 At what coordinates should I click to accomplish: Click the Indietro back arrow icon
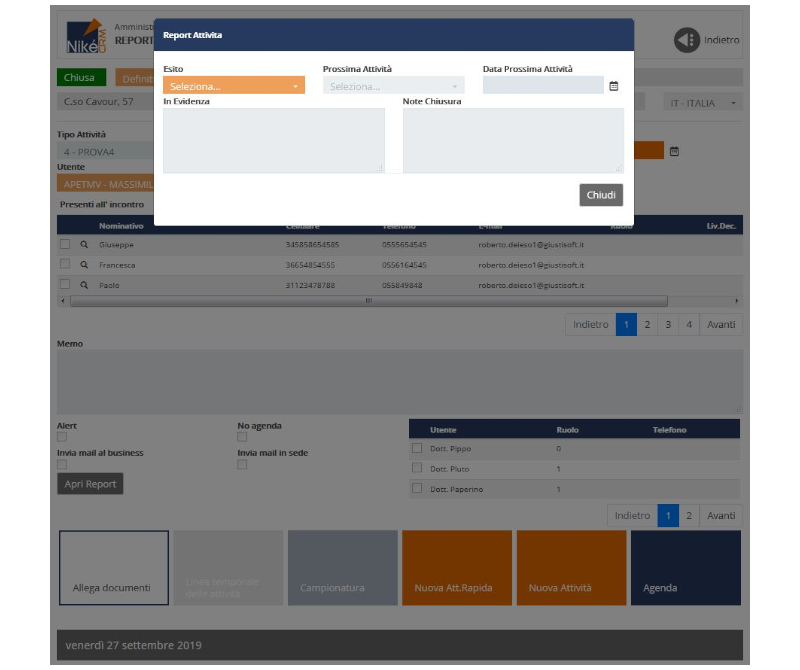click(x=687, y=40)
